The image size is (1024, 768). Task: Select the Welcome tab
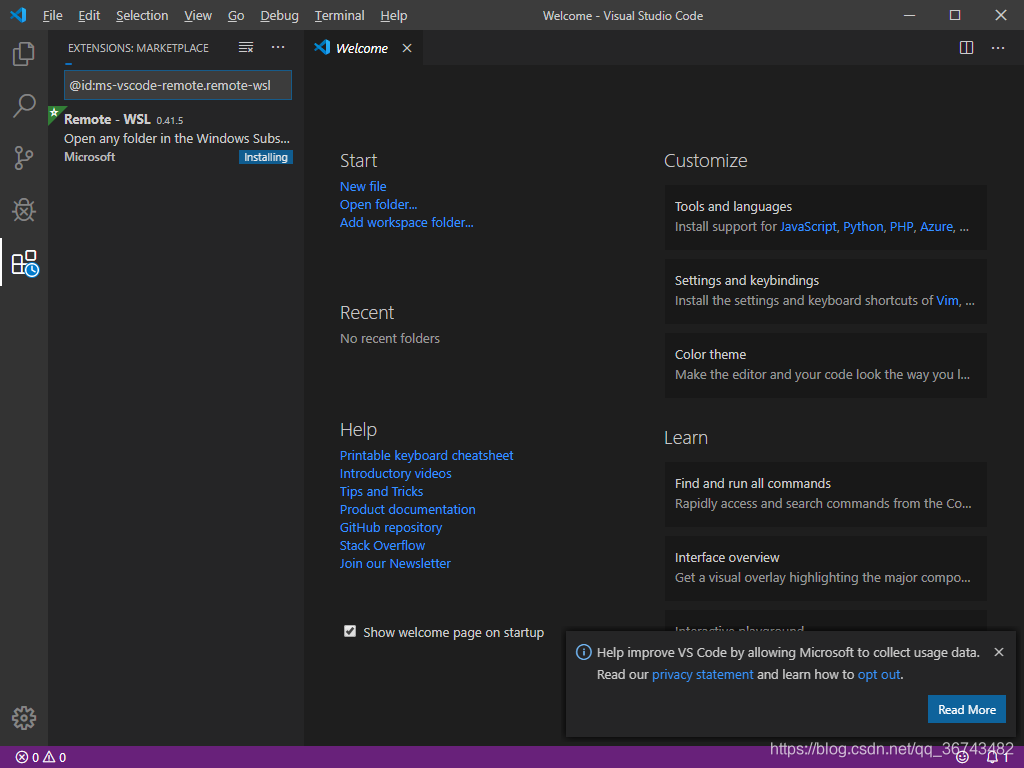pos(362,48)
